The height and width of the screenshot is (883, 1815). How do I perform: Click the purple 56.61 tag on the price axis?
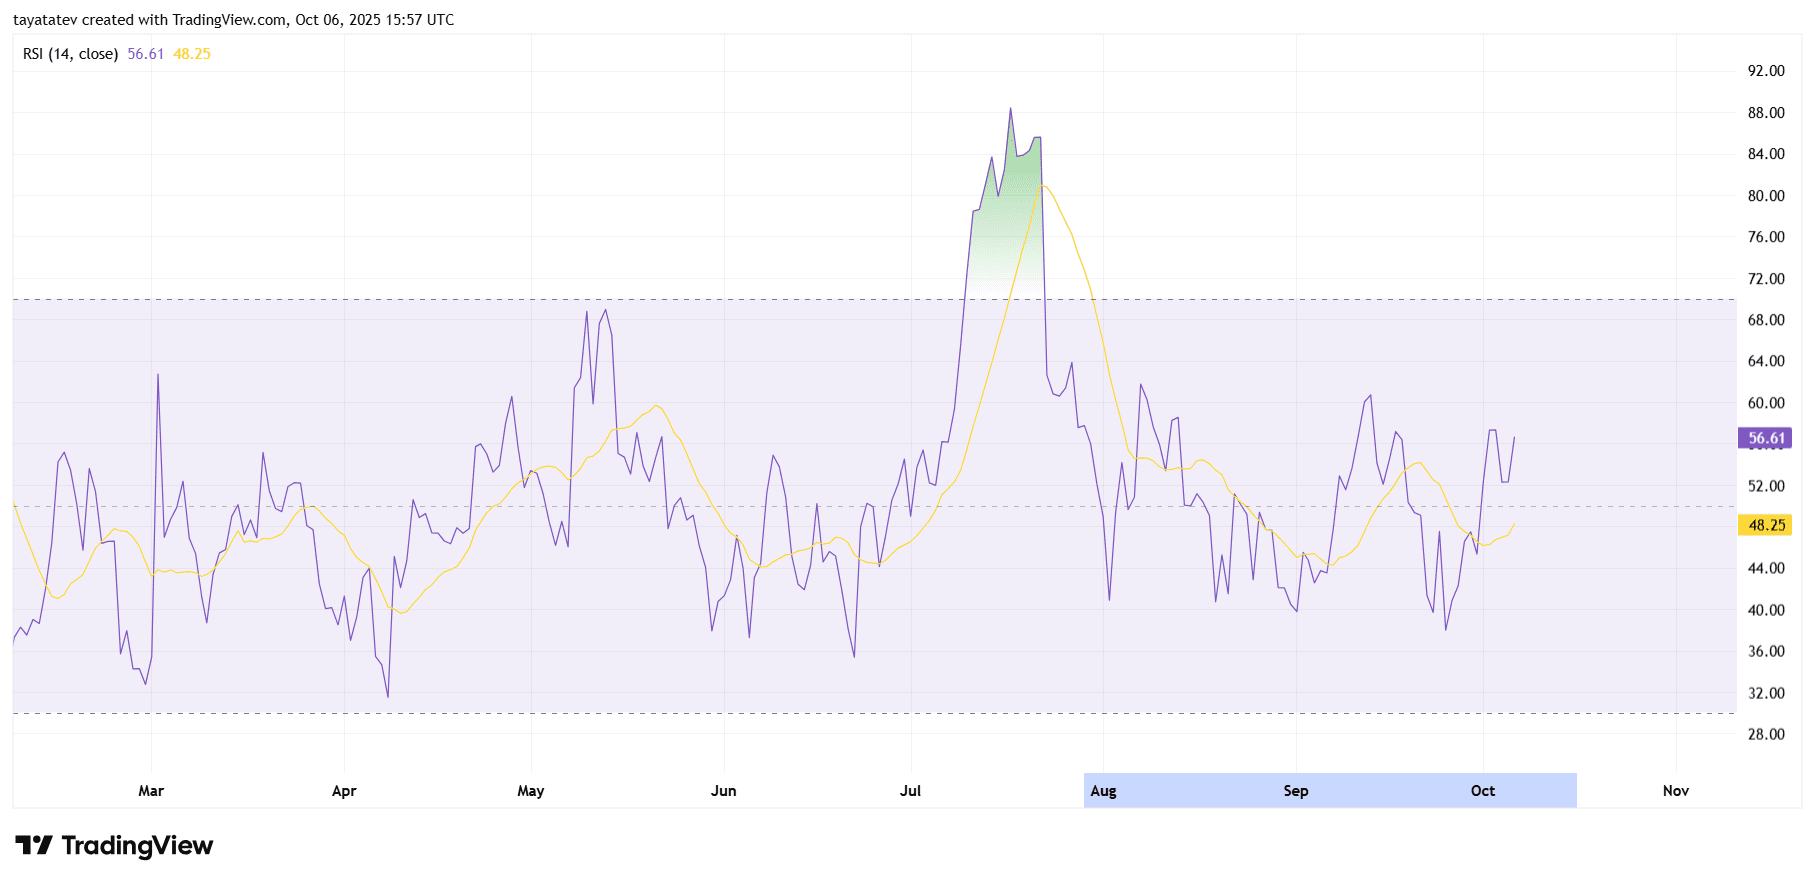click(1765, 438)
